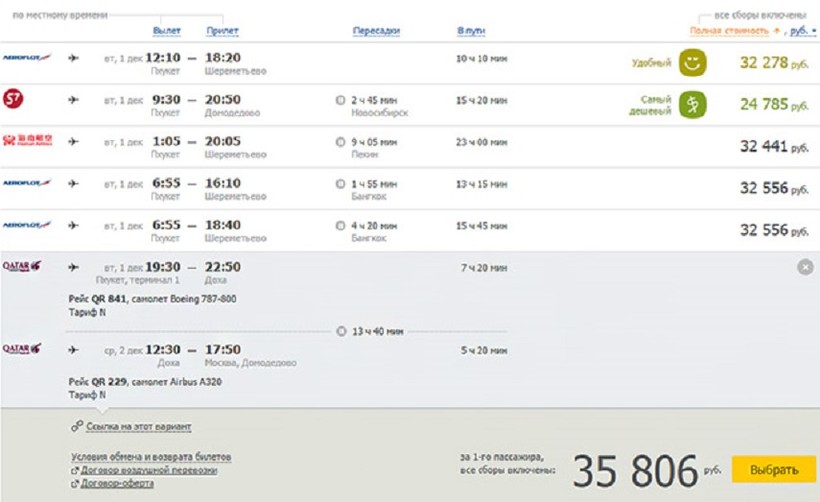Screen dimensions: 820x502
Task: Expand the 6:55 – 16:10 Aeroflot flight
Action: [410, 188]
